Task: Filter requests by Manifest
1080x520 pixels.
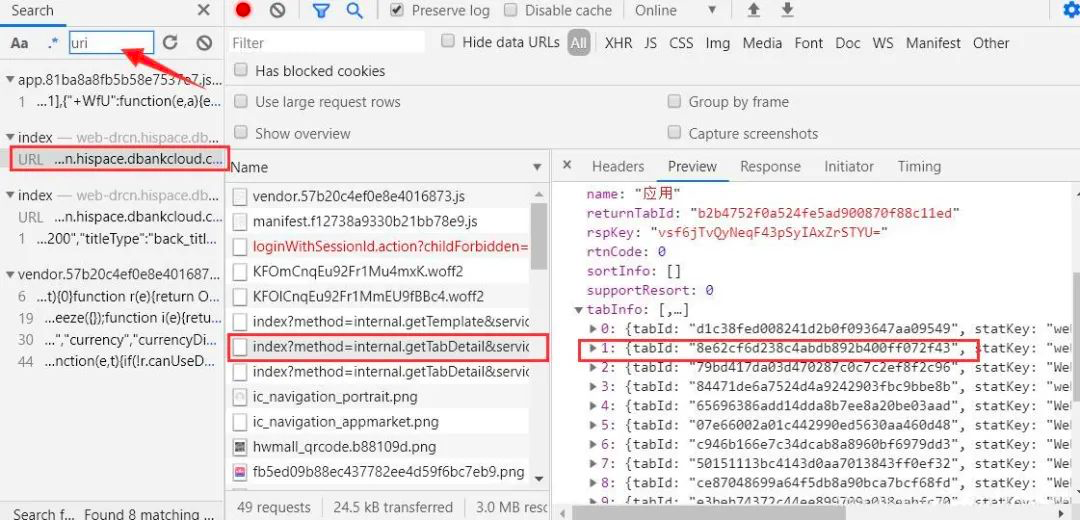Action: click(933, 43)
